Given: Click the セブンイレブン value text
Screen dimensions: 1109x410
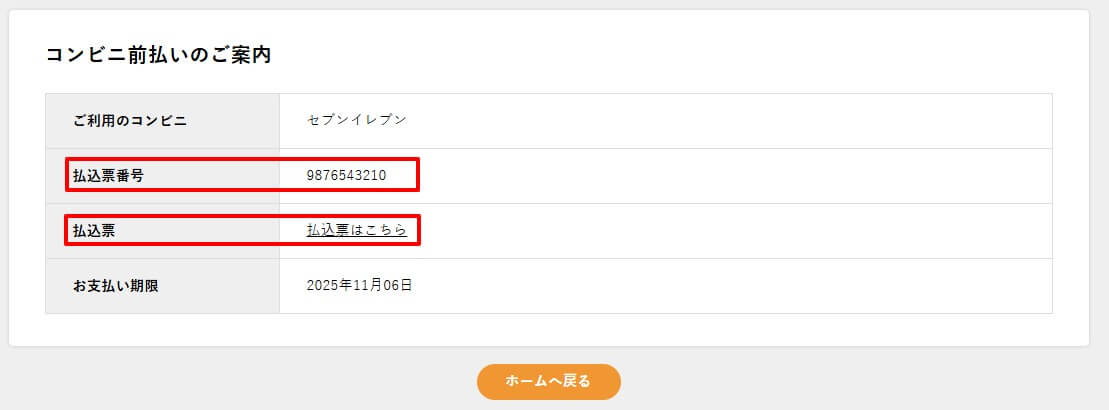Looking at the screenshot, I should click(357, 120).
